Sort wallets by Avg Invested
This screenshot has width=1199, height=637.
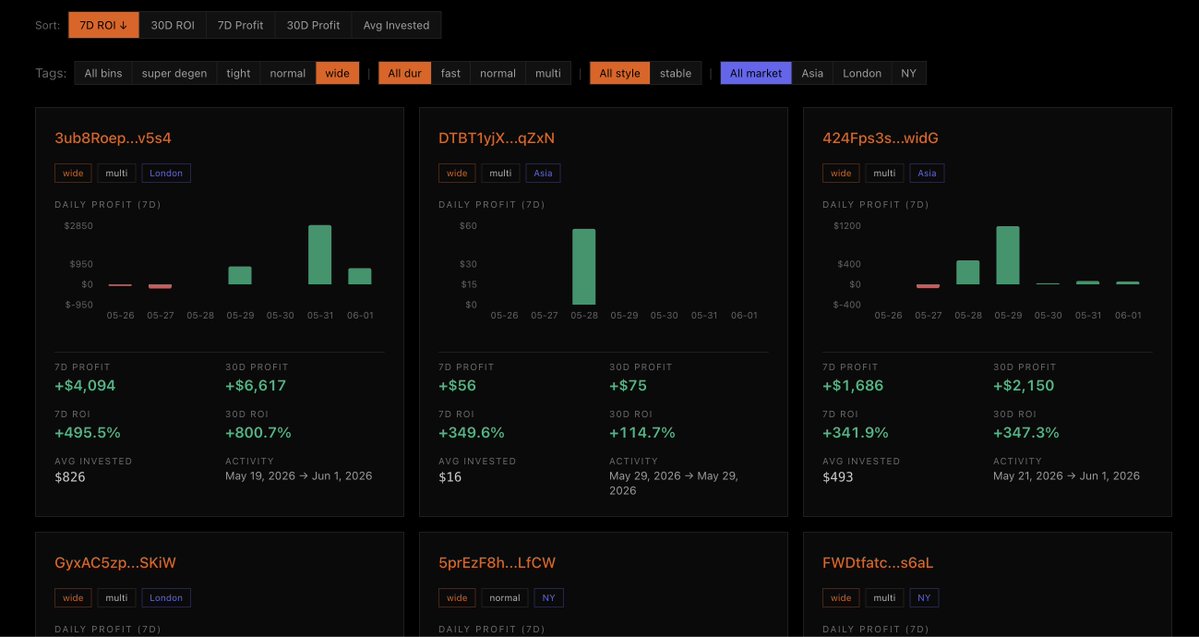tap(396, 25)
